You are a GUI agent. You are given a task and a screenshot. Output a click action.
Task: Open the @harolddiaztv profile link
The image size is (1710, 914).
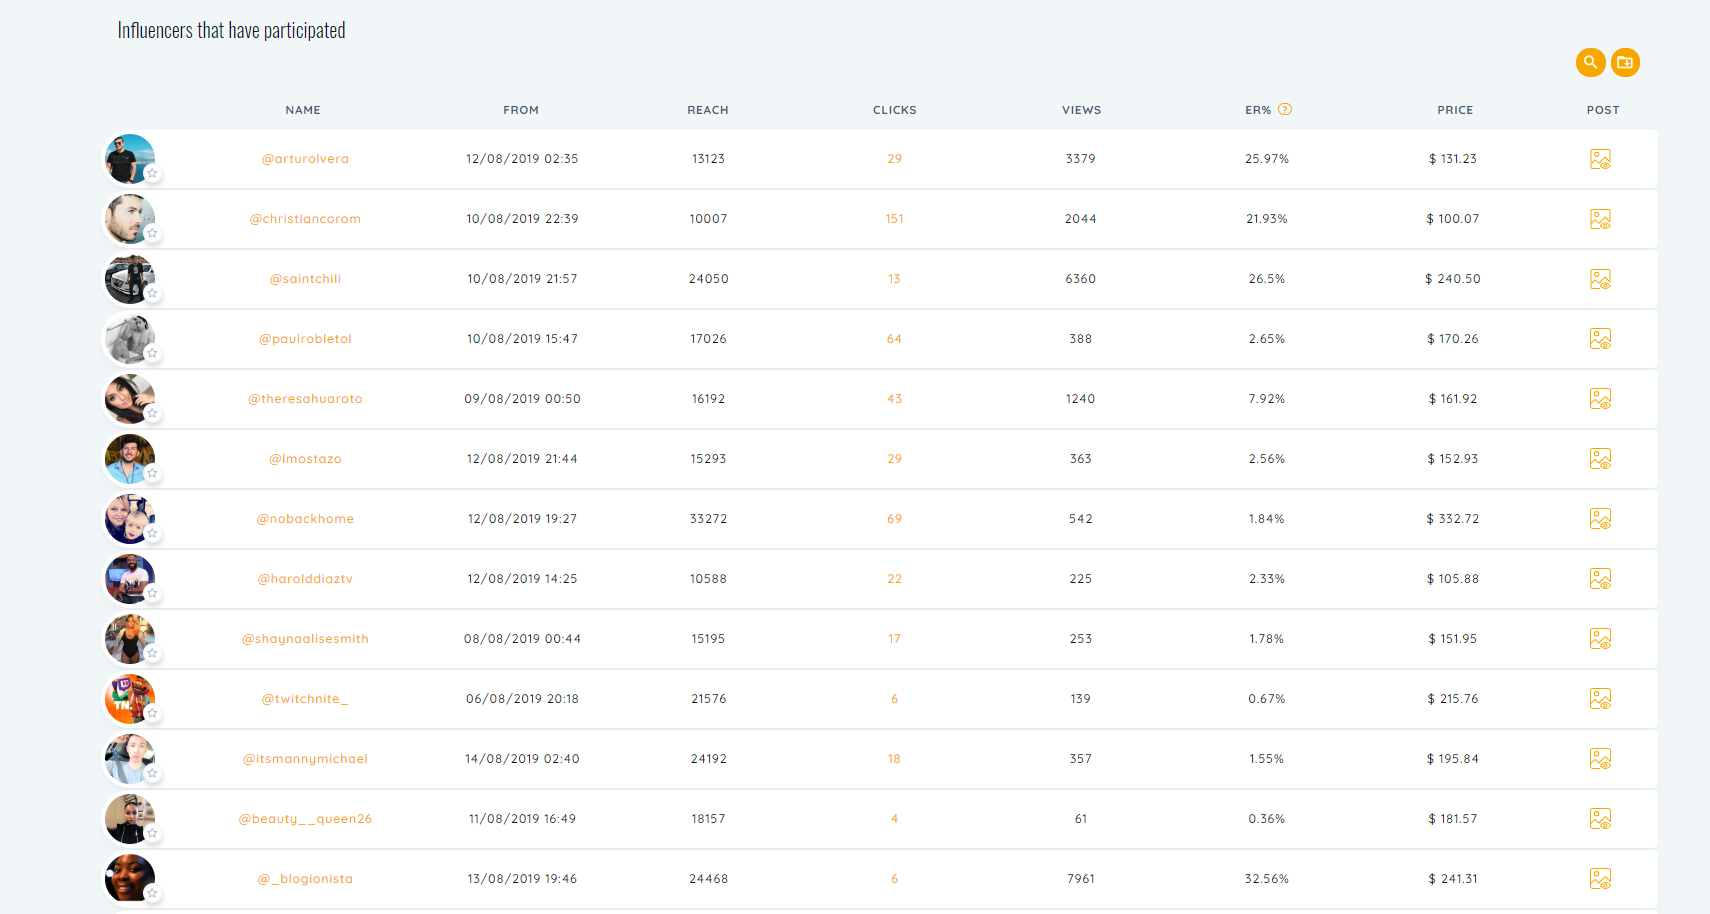click(305, 579)
